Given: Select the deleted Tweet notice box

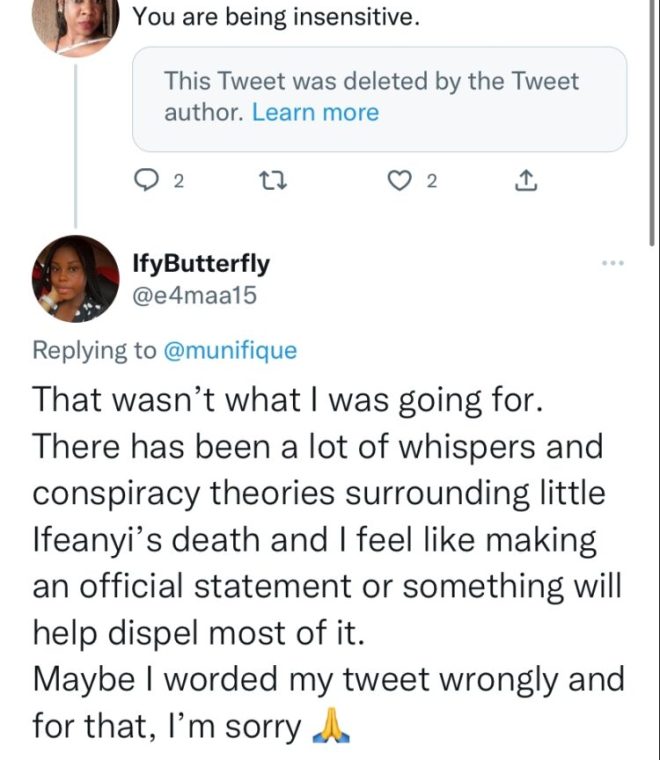Looking at the screenshot, I should (380, 98).
